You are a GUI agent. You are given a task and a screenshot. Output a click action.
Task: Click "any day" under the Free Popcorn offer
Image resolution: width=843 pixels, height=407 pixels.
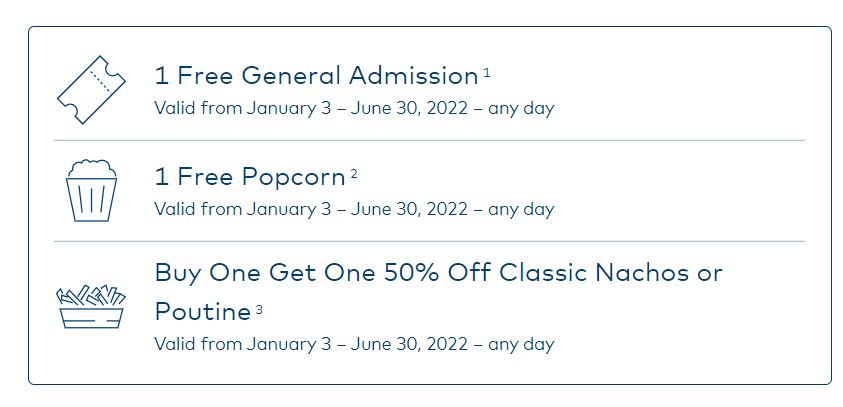click(521, 210)
